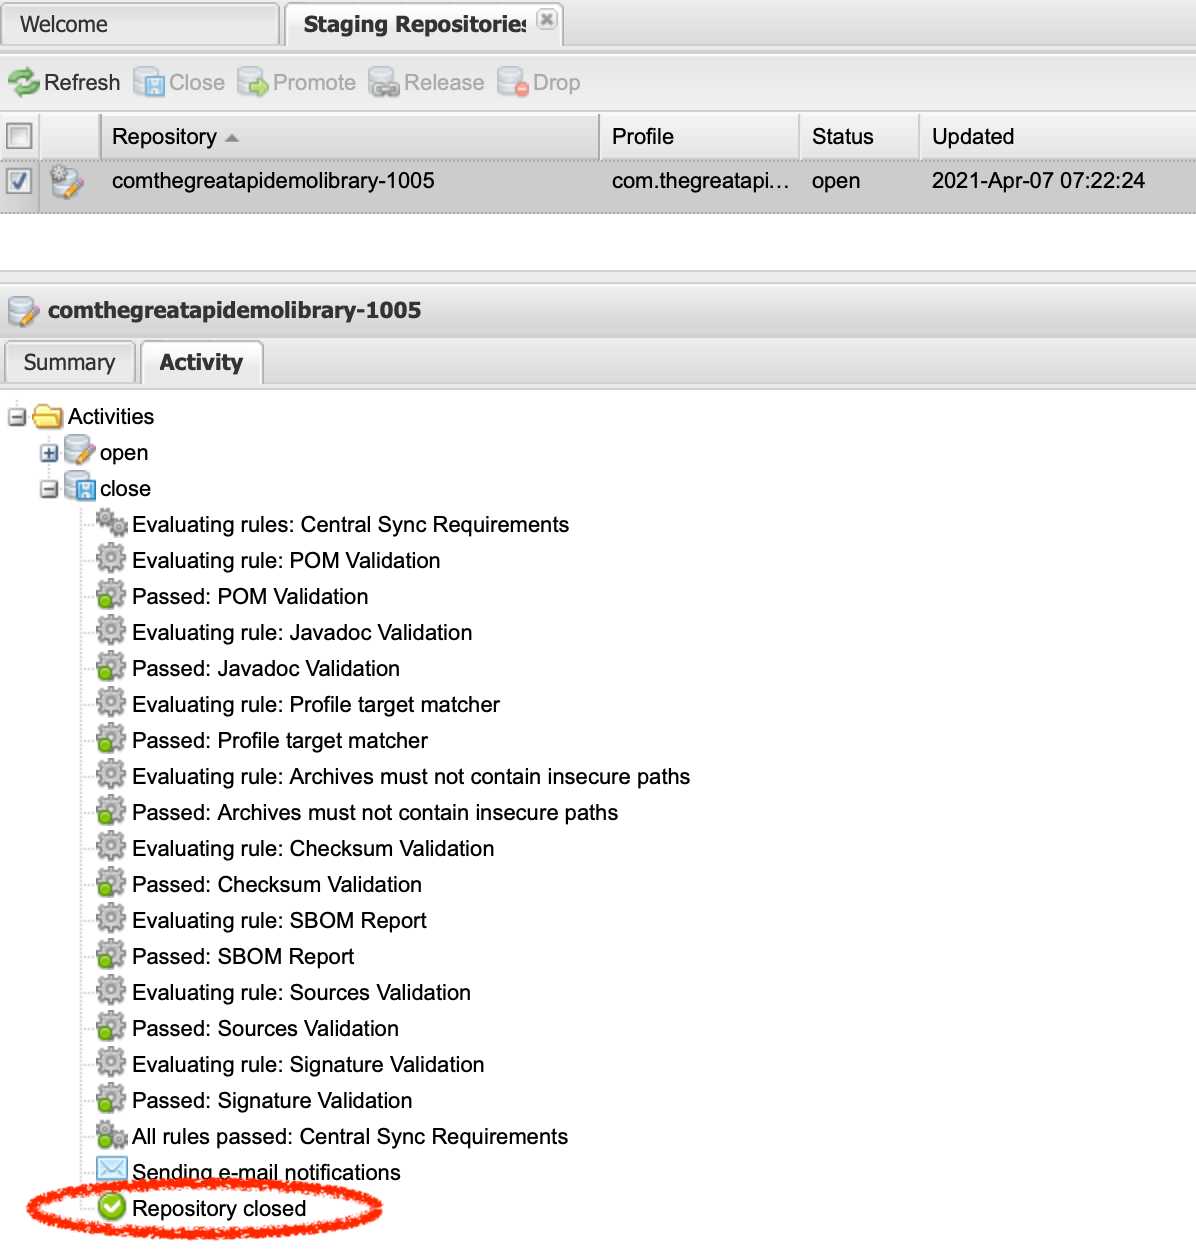1196x1258 pixels.
Task: Close the Staging Repositories tab
Action: (x=546, y=18)
